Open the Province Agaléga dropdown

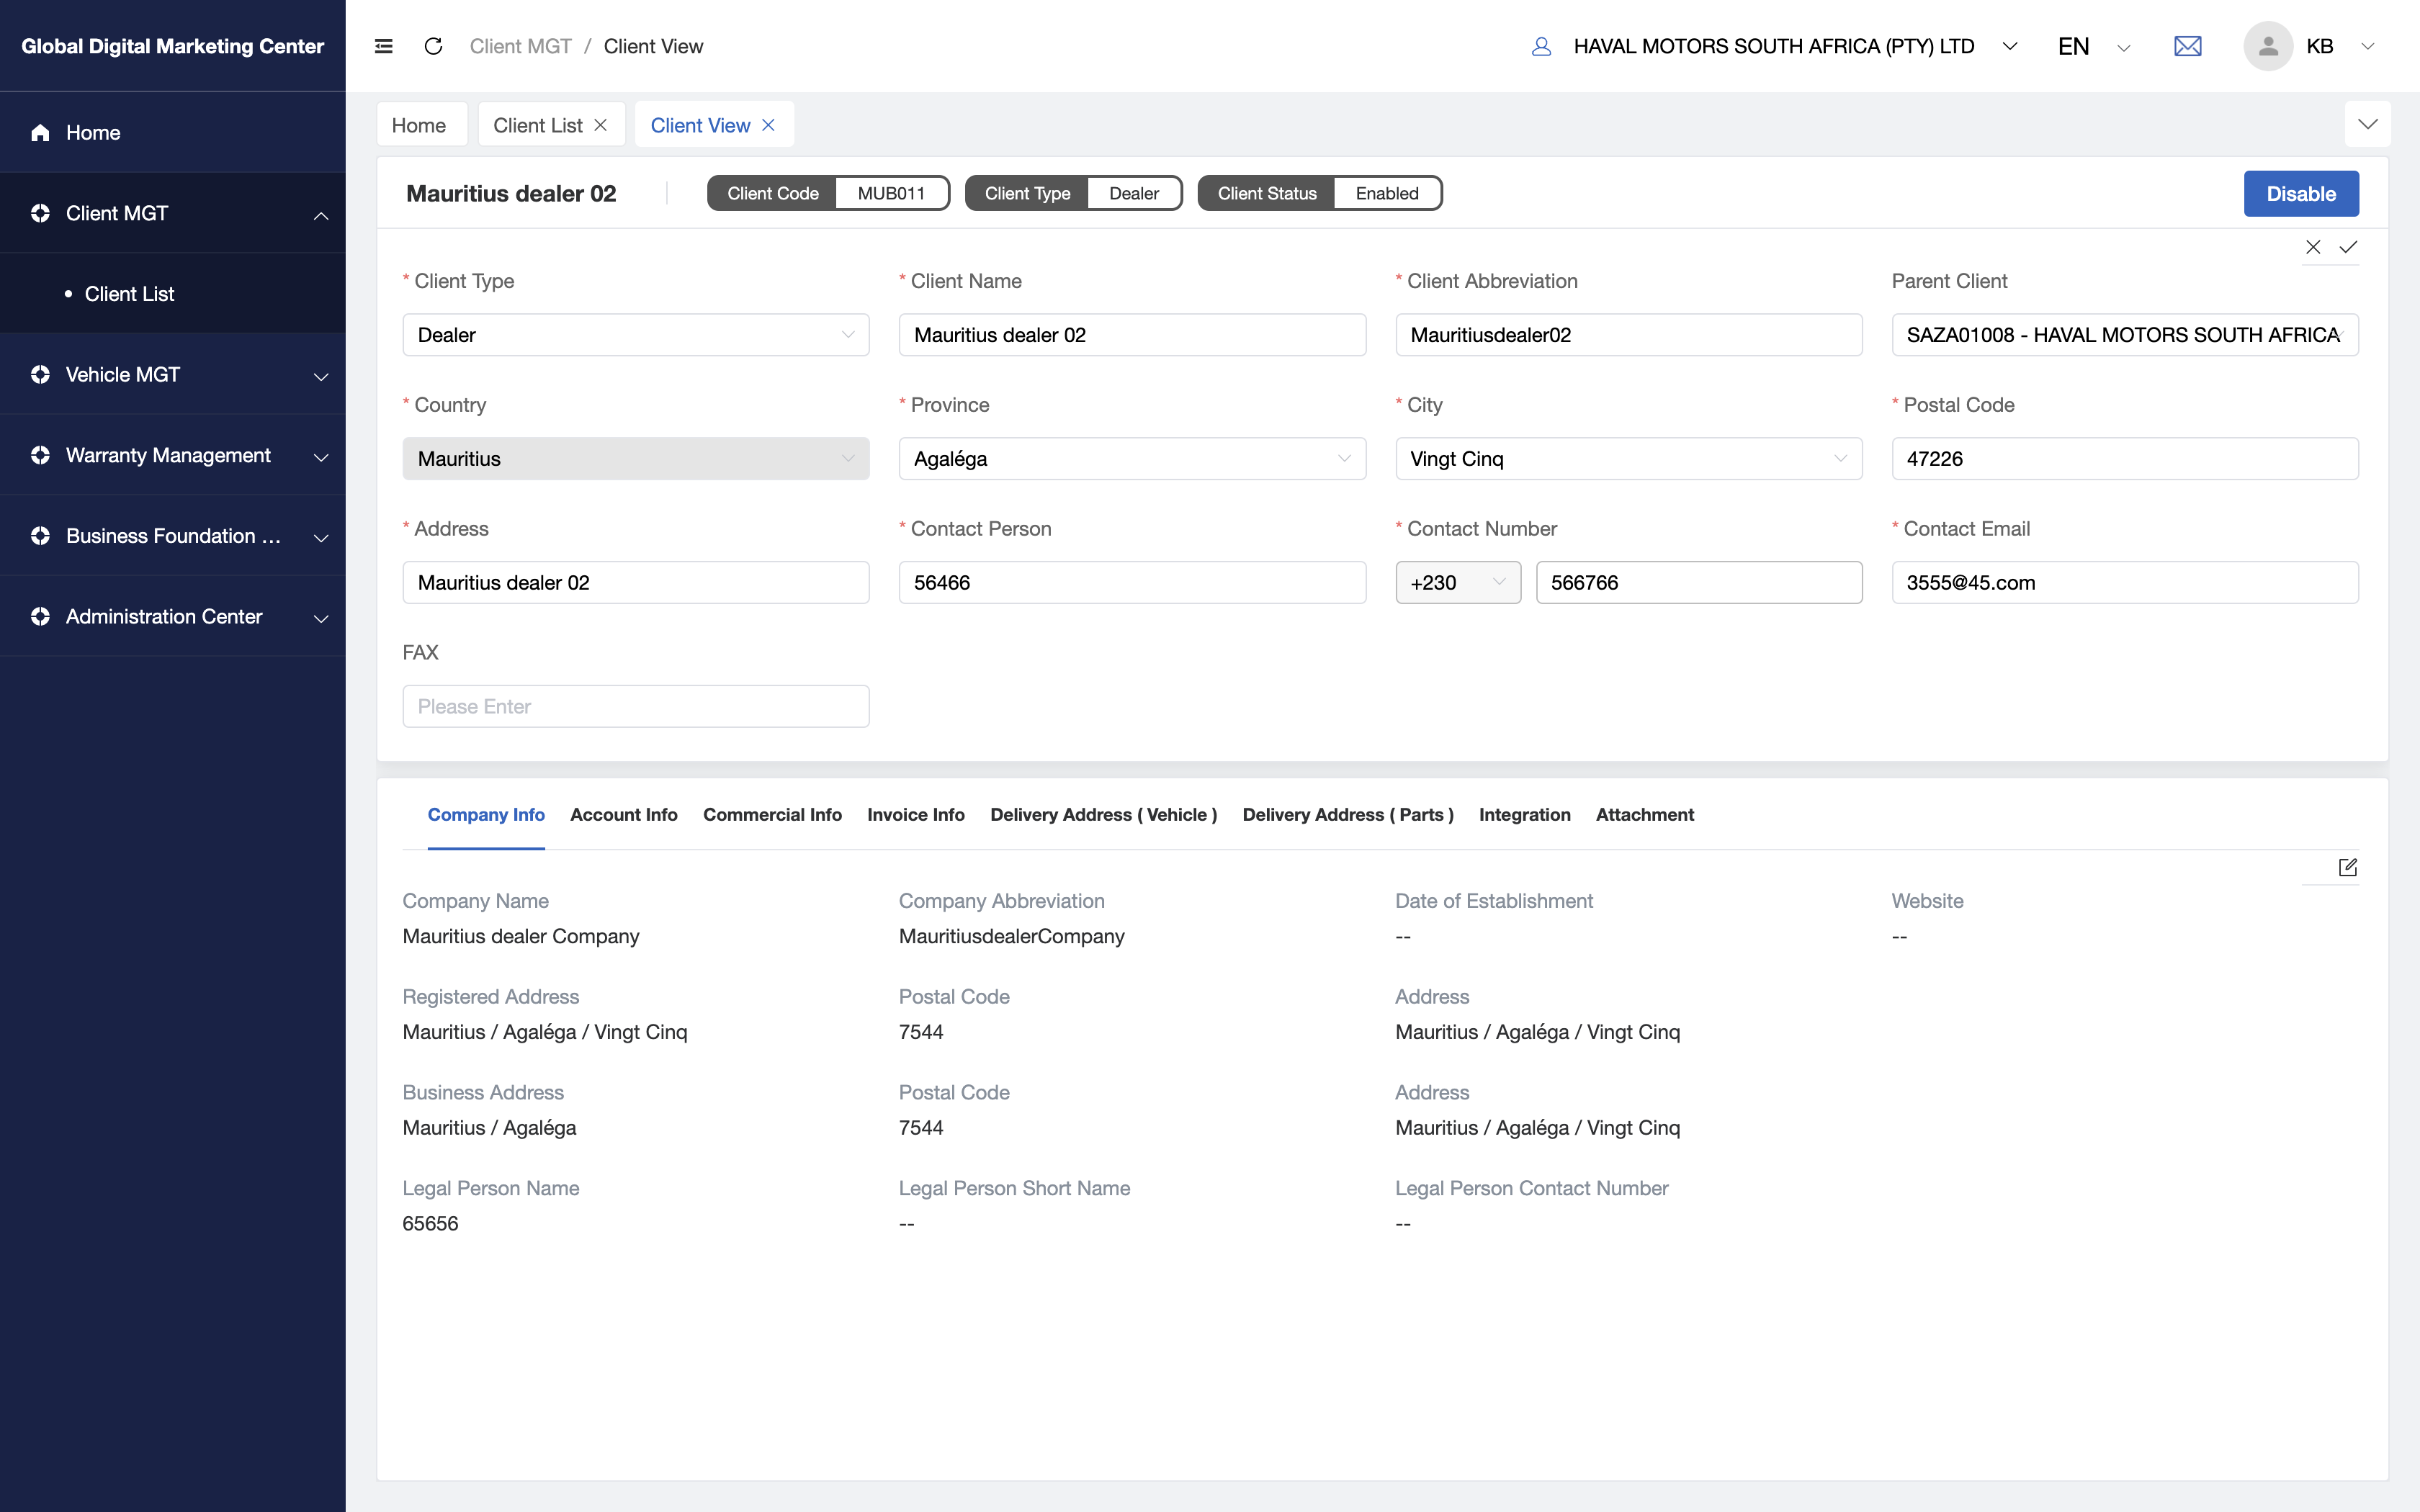click(1132, 459)
